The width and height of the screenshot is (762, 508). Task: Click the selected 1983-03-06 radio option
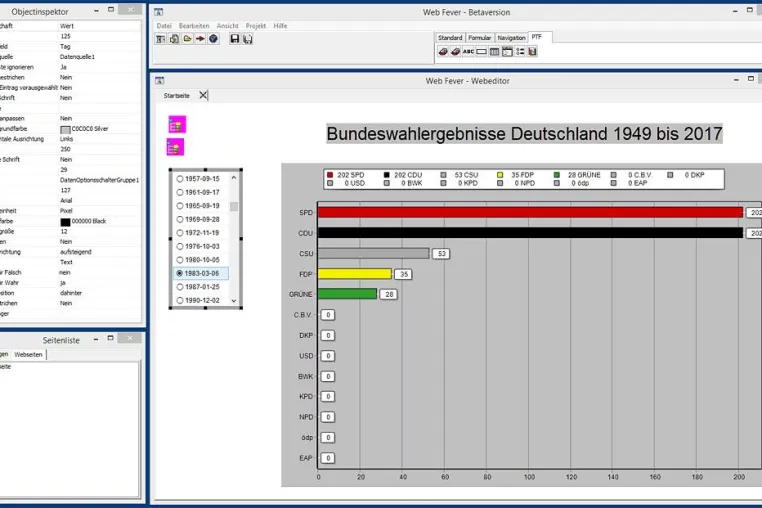(x=180, y=274)
